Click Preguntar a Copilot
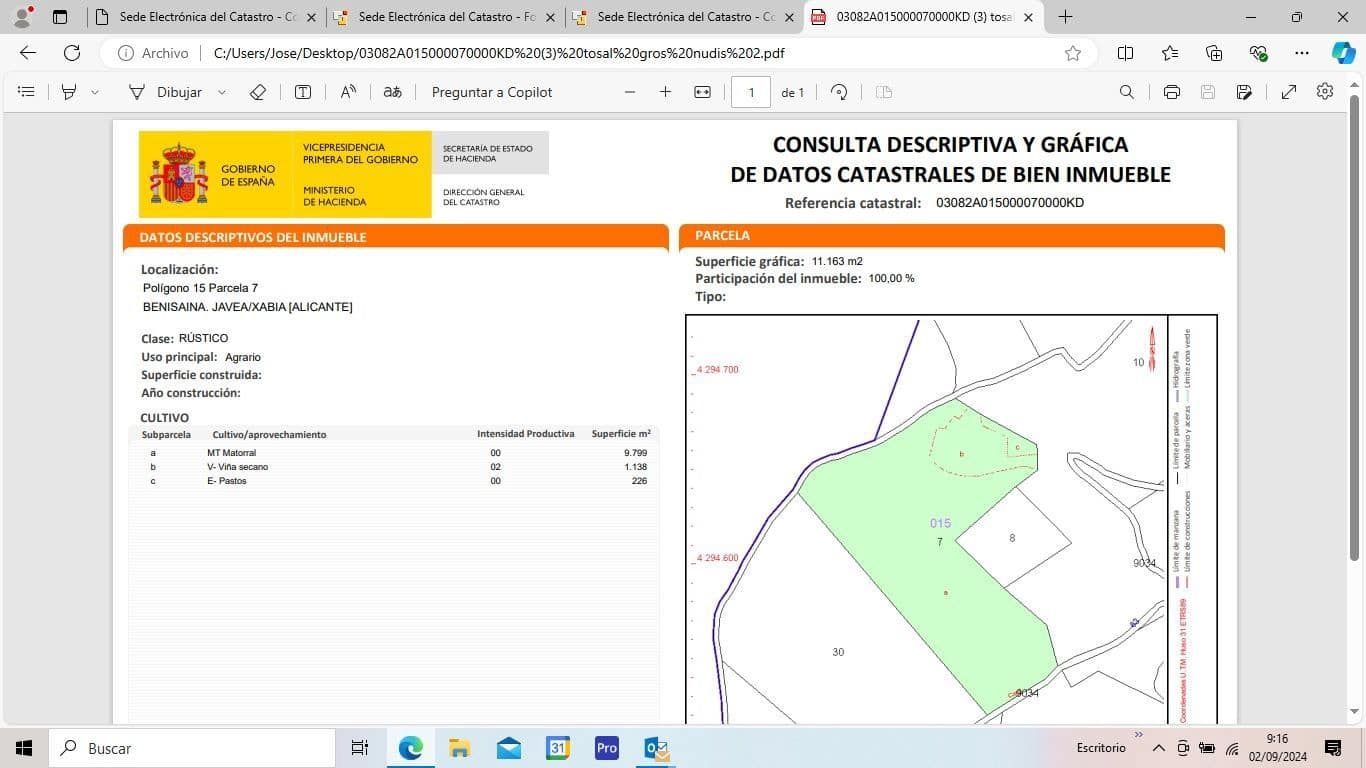 [x=491, y=92]
